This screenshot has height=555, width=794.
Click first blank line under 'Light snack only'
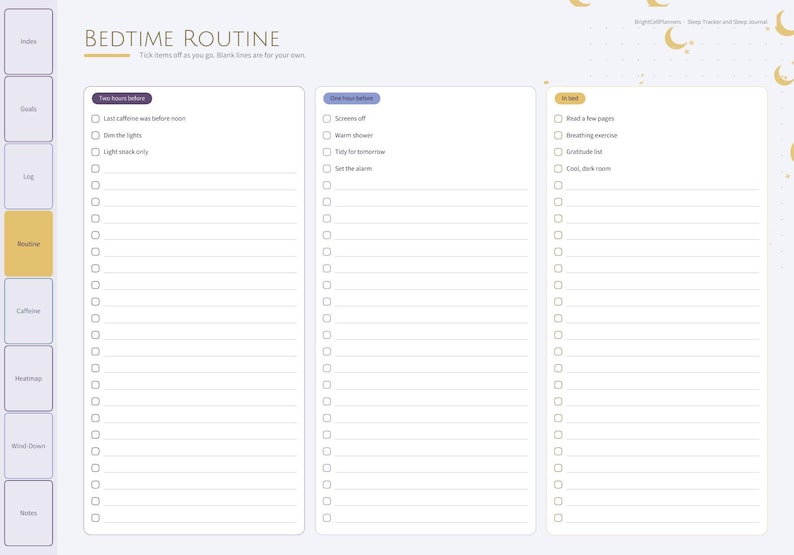pos(200,170)
